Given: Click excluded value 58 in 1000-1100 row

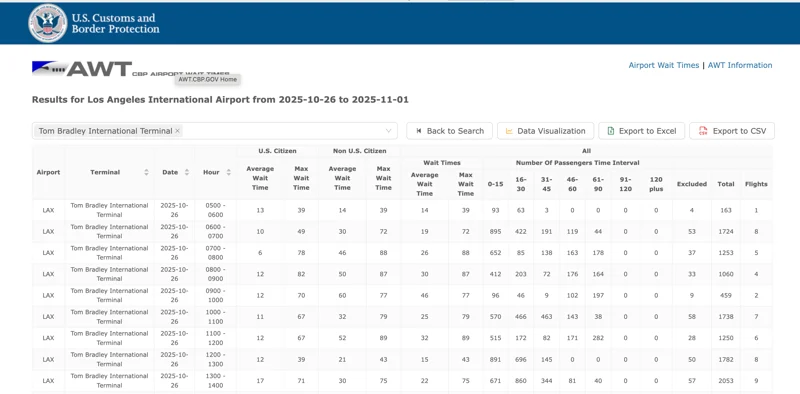Looking at the screenshot, I should pyautogui.click(x=692, y=317).
